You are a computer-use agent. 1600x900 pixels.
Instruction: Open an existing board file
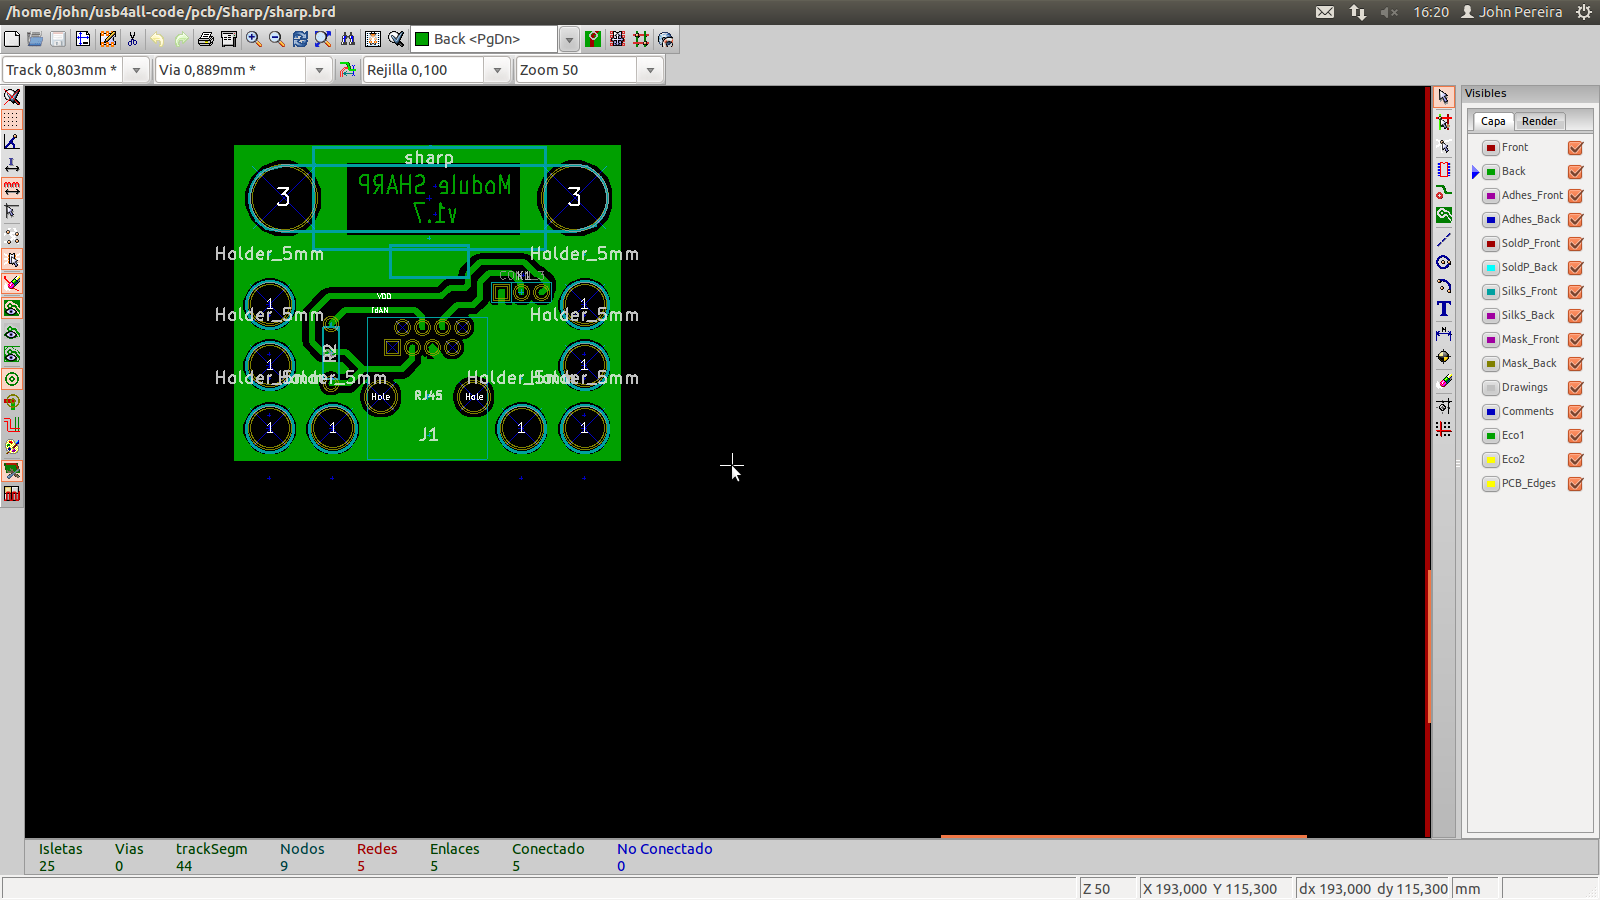pos(35,39)
